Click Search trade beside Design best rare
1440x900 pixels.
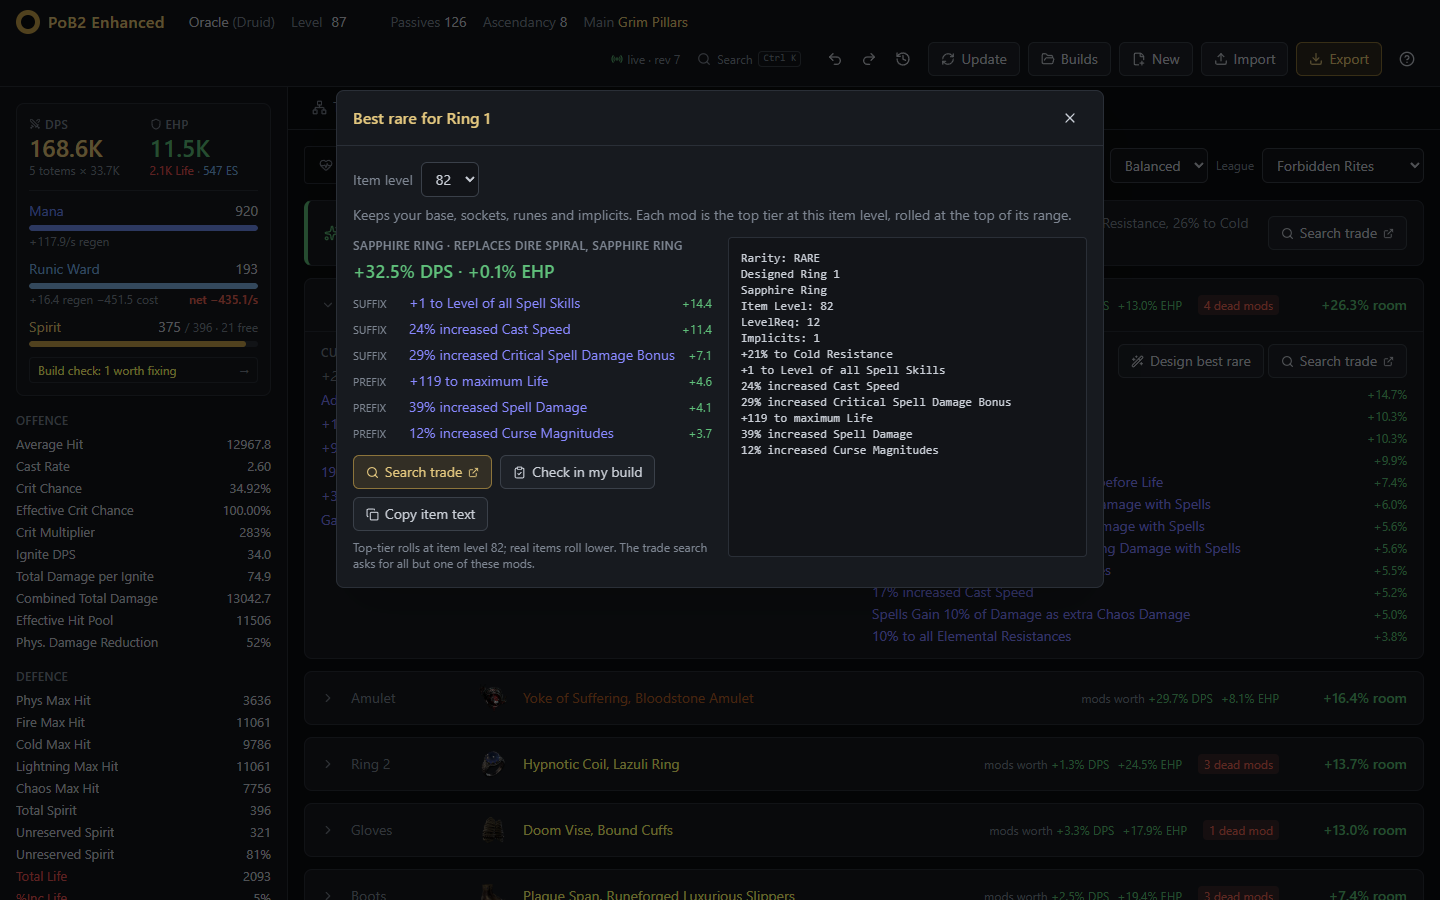[1338, 361]
